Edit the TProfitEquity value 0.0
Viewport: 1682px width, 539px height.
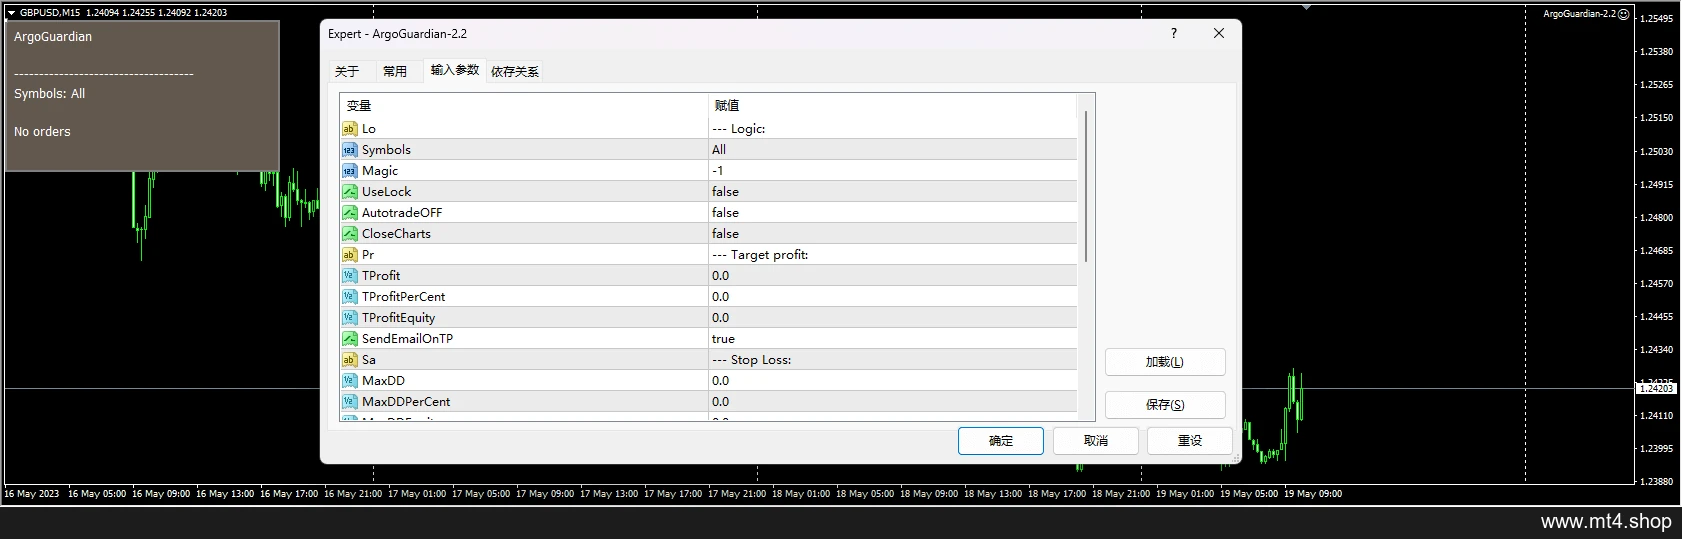893,318
